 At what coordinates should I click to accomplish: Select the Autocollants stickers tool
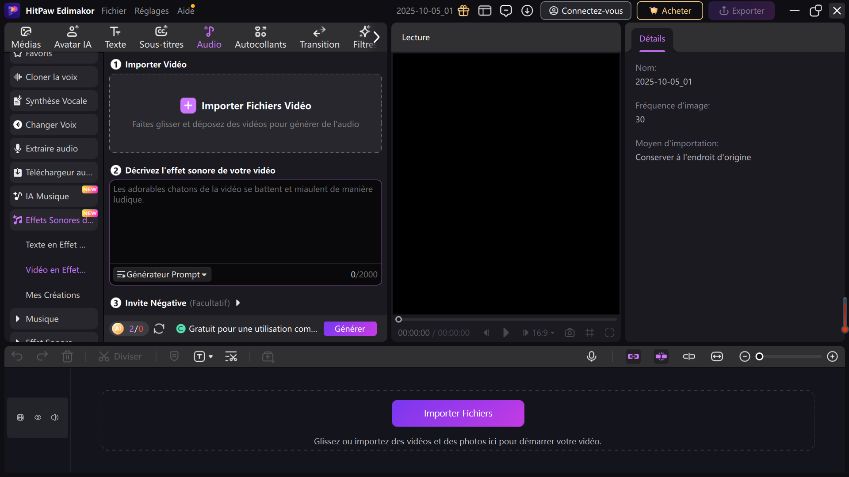click(x=260, y=38)
